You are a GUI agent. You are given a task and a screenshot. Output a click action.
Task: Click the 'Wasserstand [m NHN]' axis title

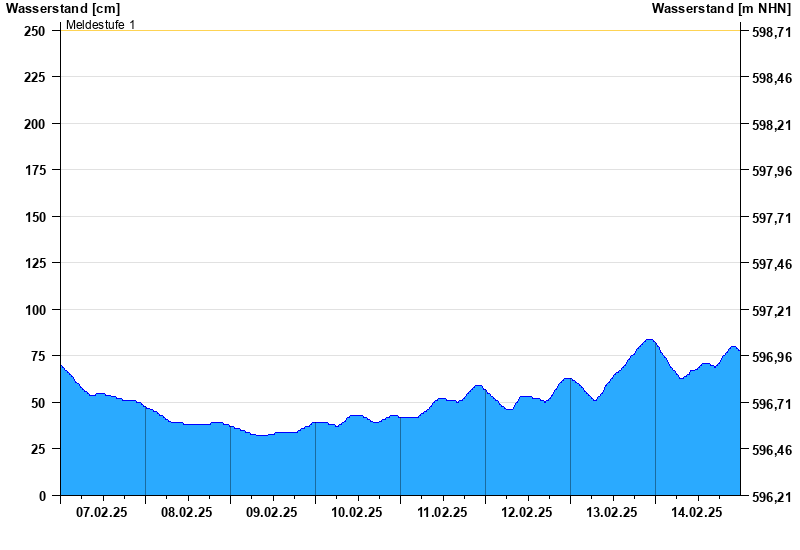pos(721,8)
